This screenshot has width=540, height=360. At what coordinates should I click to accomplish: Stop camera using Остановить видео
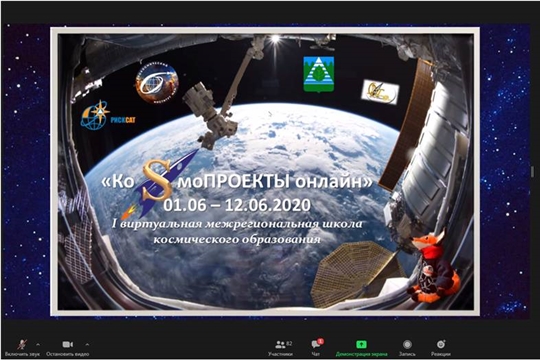tap(68, 348)
